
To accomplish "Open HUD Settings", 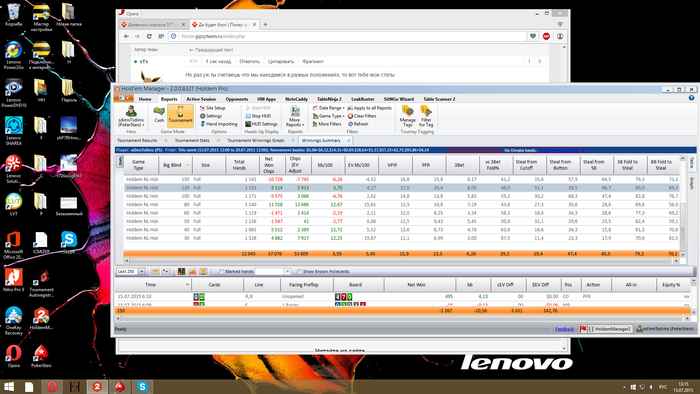I will [261, 124].
